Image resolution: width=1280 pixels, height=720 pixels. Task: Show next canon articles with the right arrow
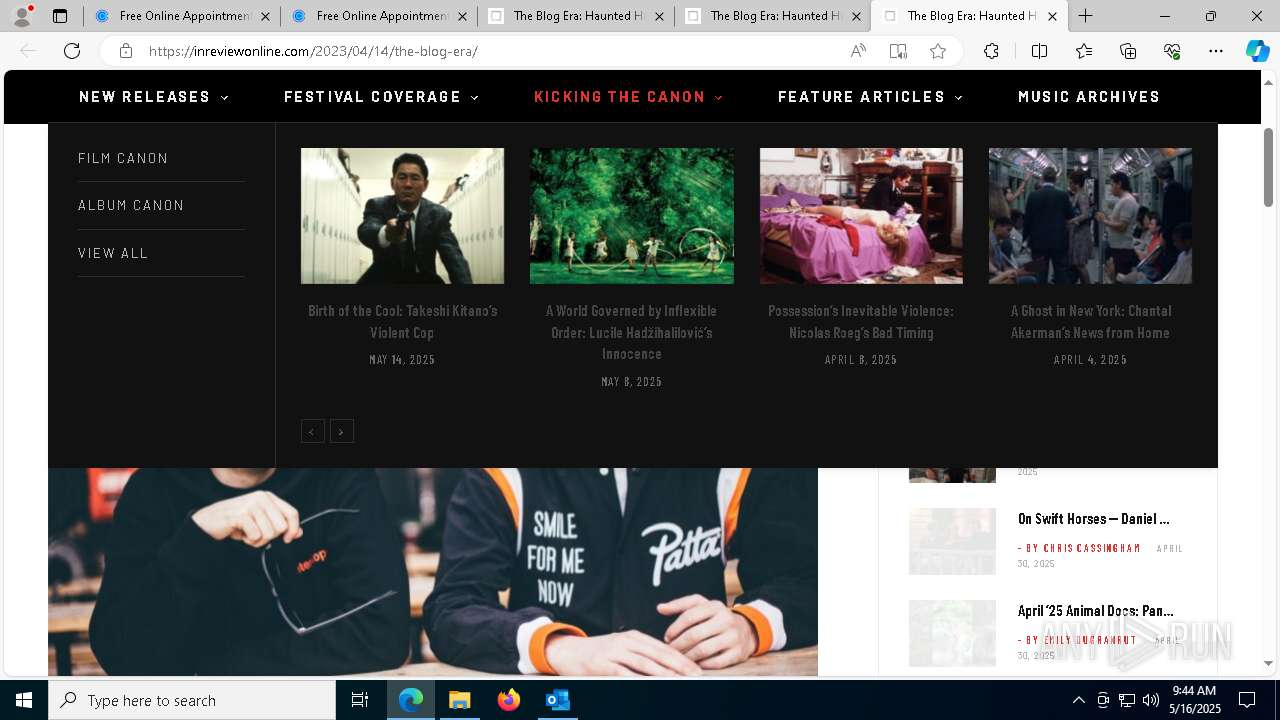pyautogui.click(x=342, y=431)
